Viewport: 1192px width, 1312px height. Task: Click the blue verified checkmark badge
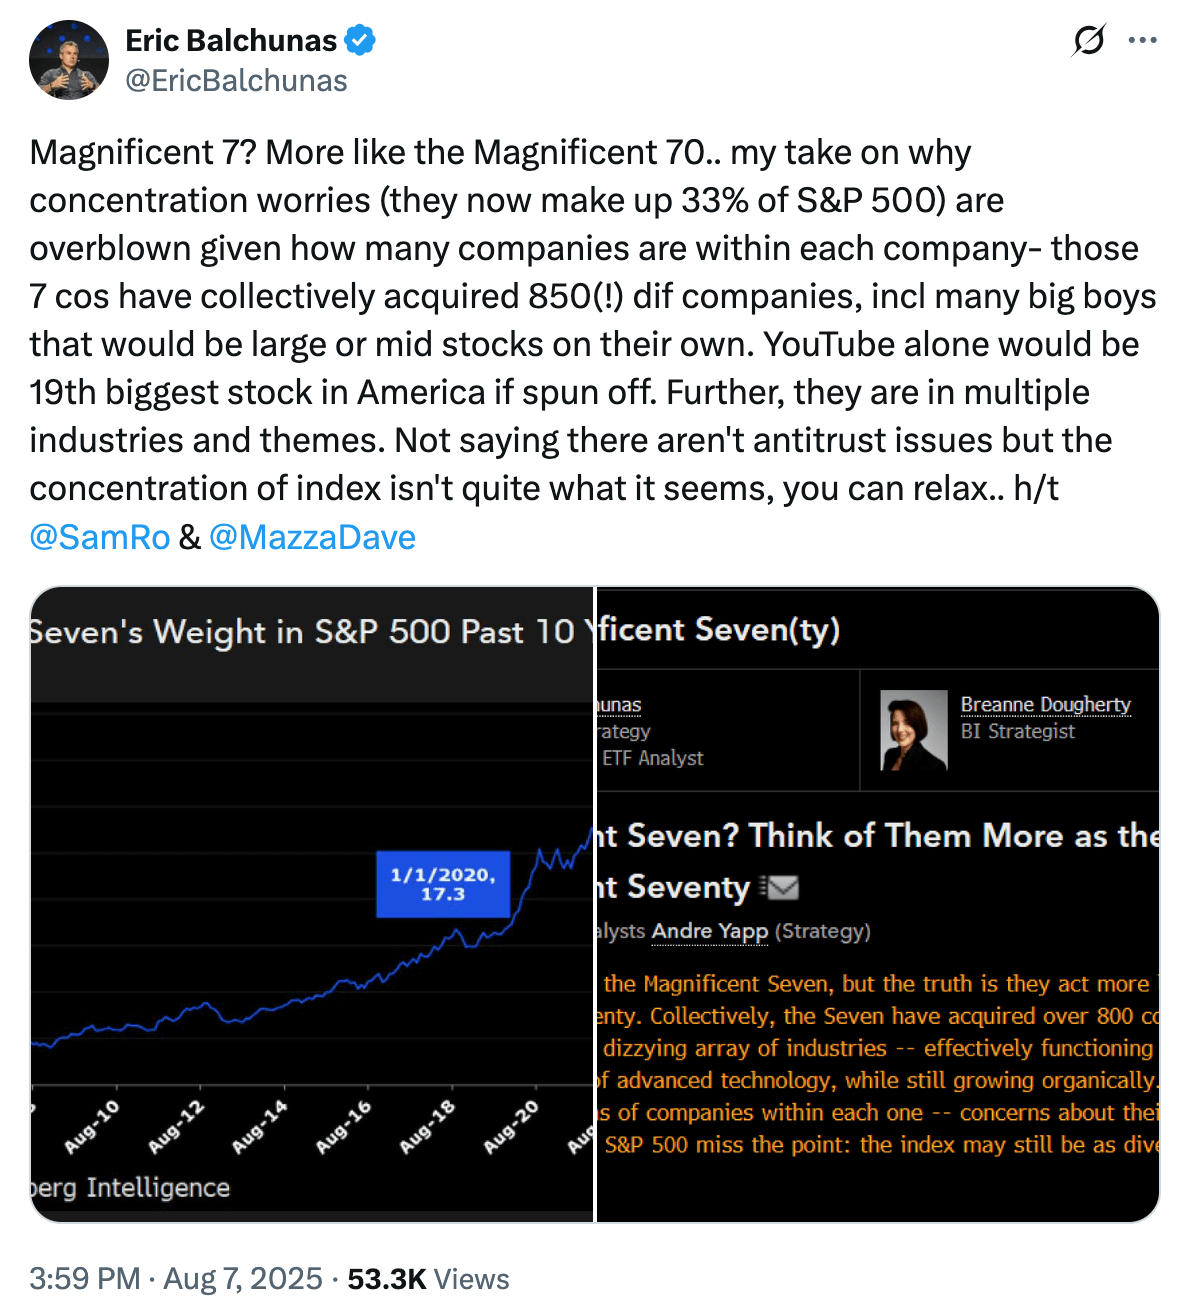[360, 41]
